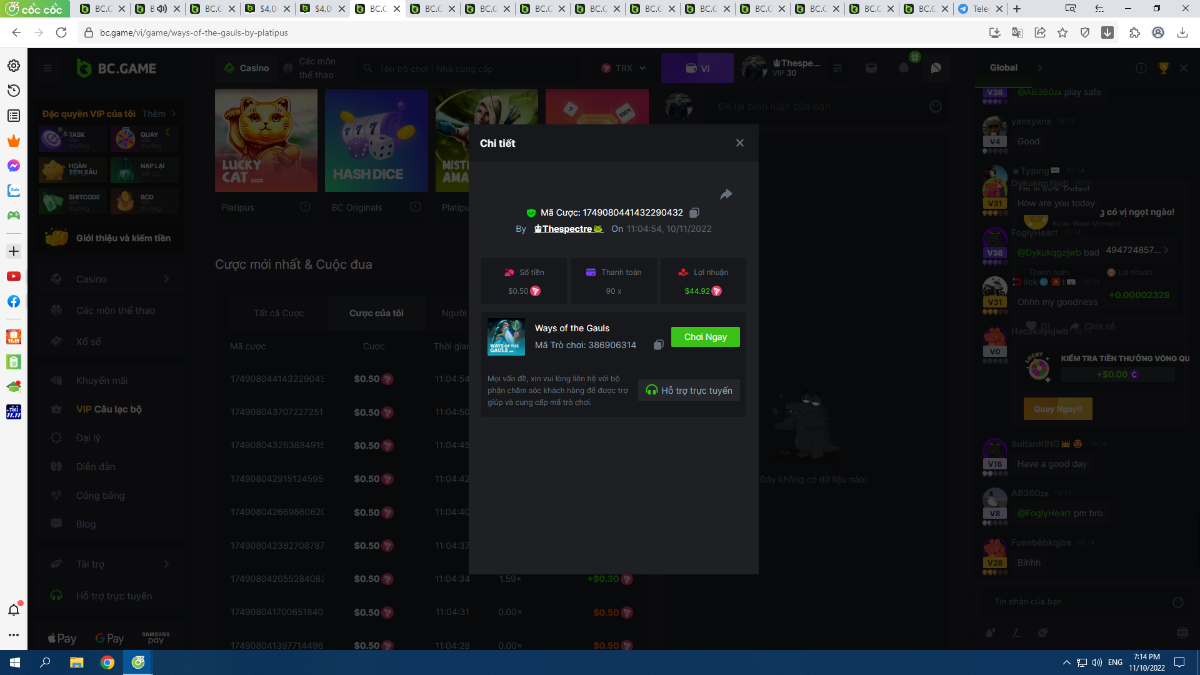The width and height of the screenshot is (1200, 675).
Task: Switch to Cược của tôi tab
Action: (376, 313)
